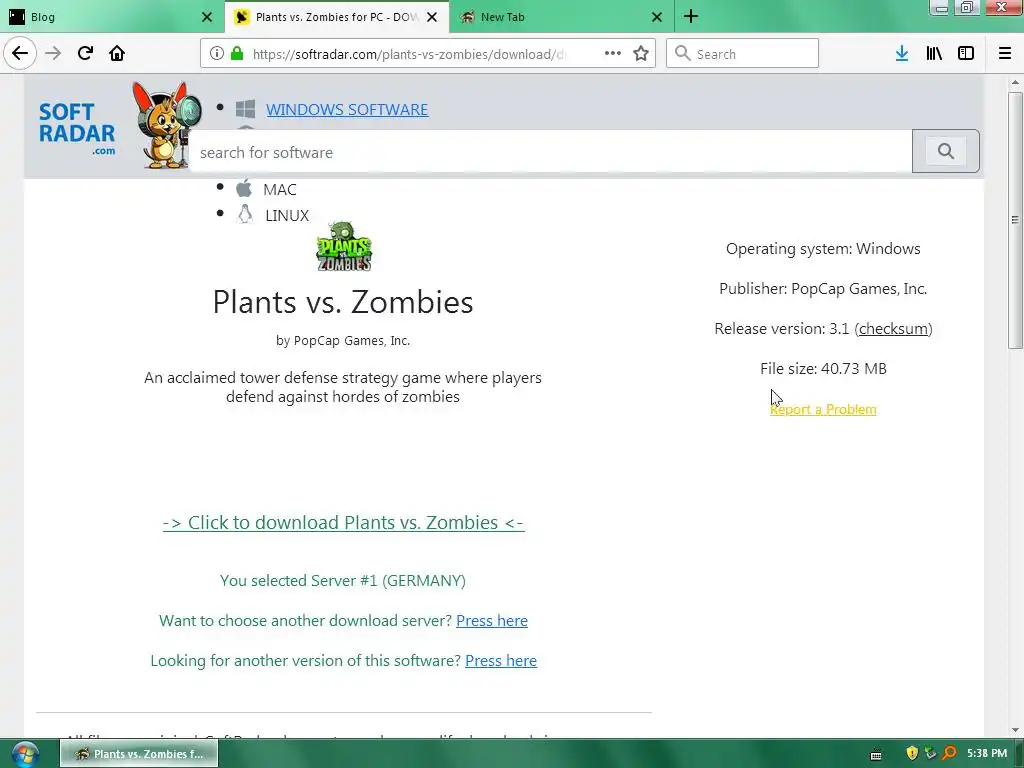Open the Firefox hamburger menu
The image size is (1024, 768).
pyautogui.click(x=1005, y=54)
